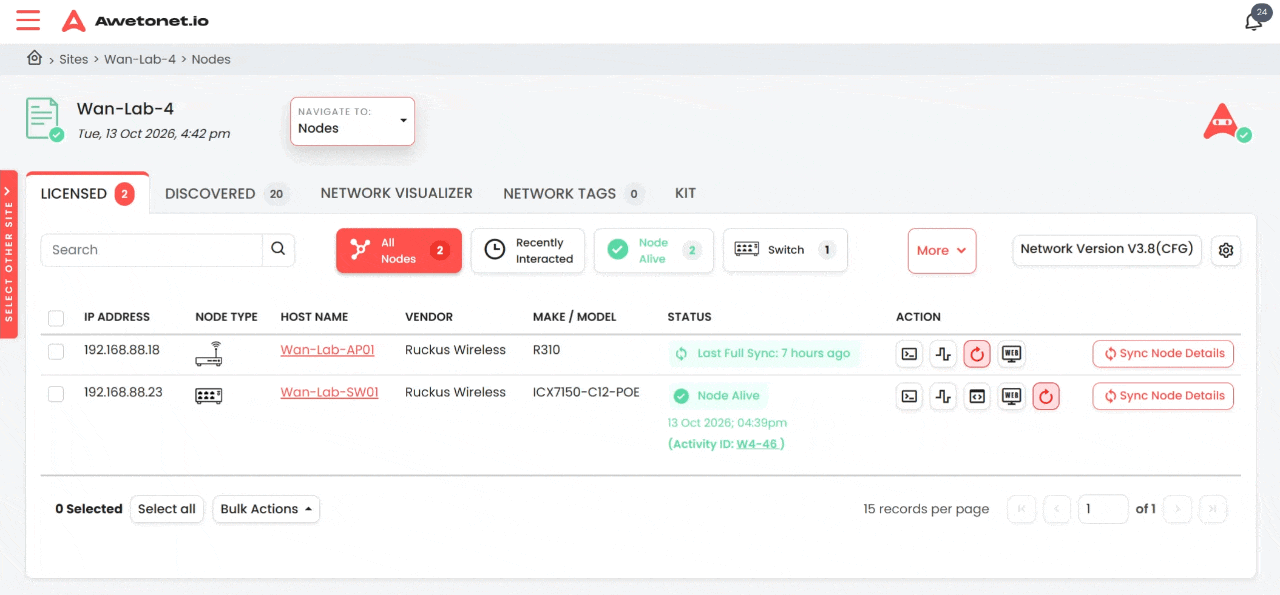Viewport: 1280px width, 595px height.
Task: Toggle the select-all header checkbox
Action: (56, 318)
